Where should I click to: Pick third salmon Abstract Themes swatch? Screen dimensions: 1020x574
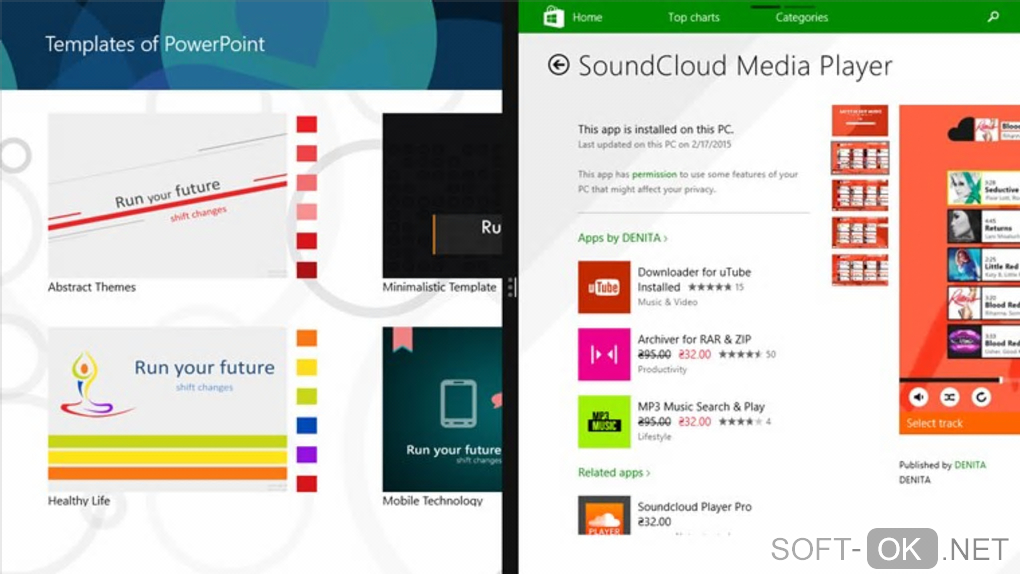306,182
